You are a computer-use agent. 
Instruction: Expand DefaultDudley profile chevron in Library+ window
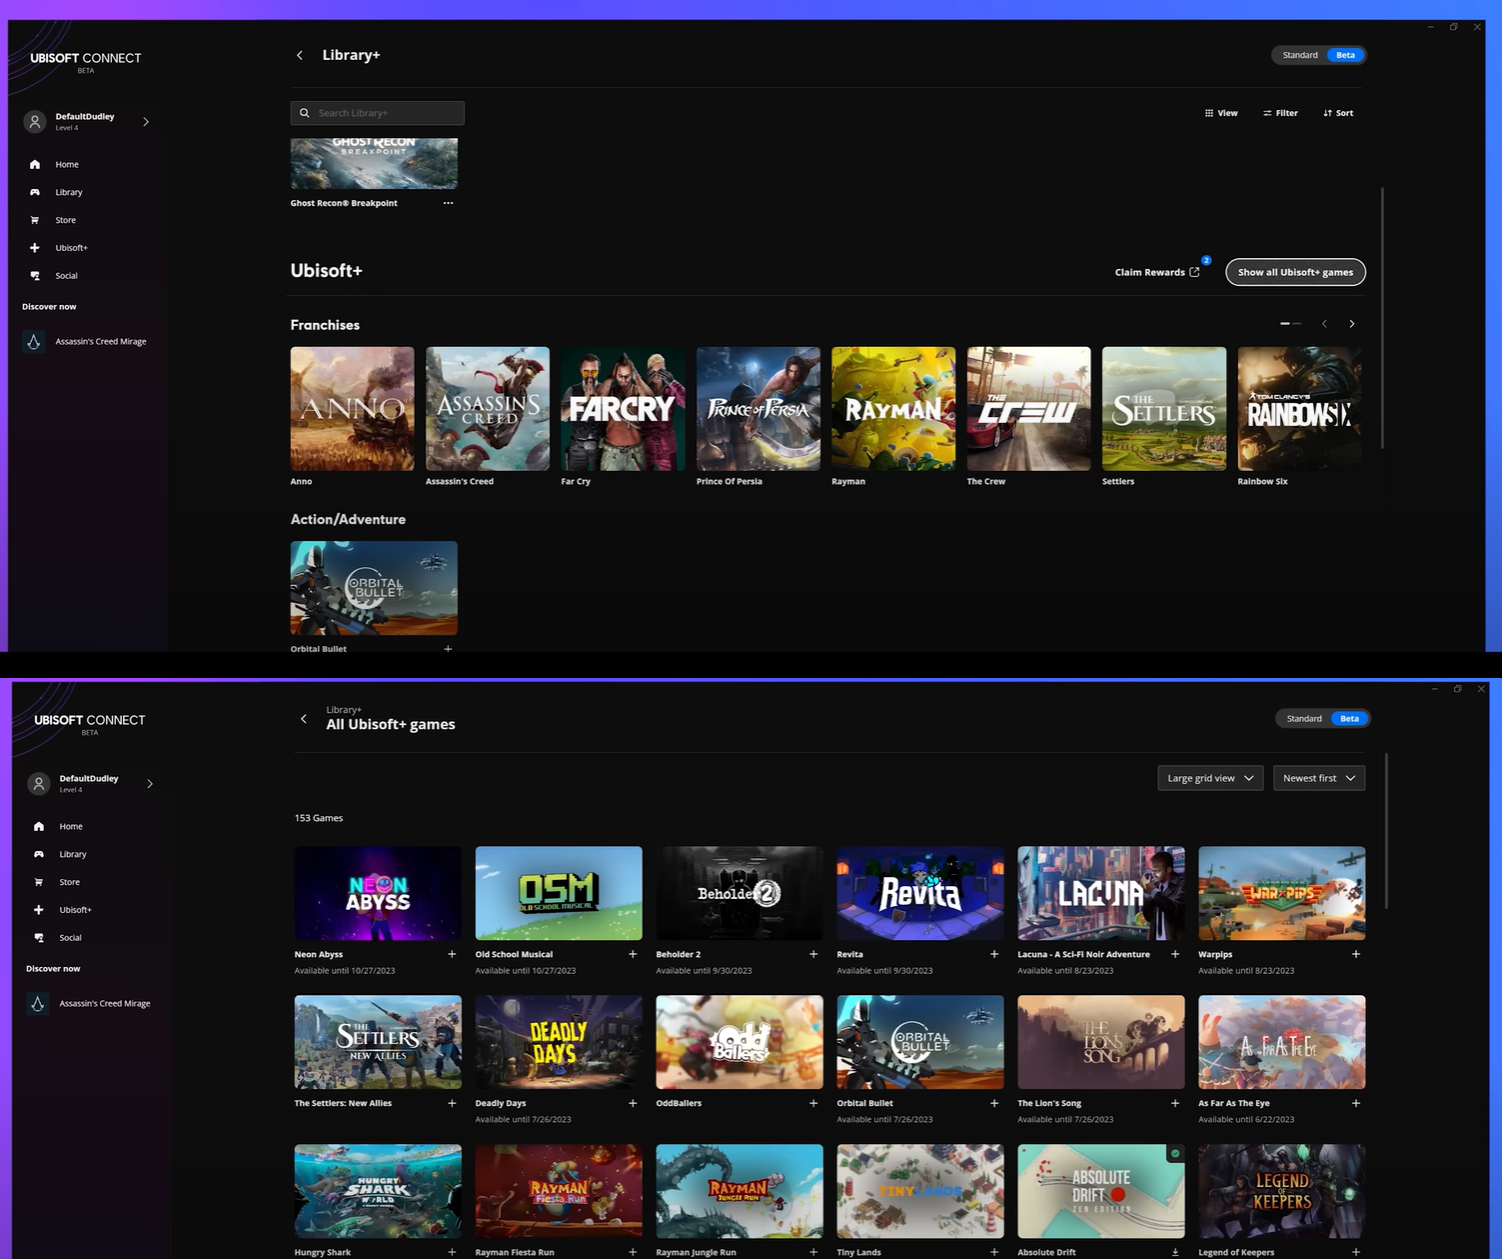click(x=146, y=122)
